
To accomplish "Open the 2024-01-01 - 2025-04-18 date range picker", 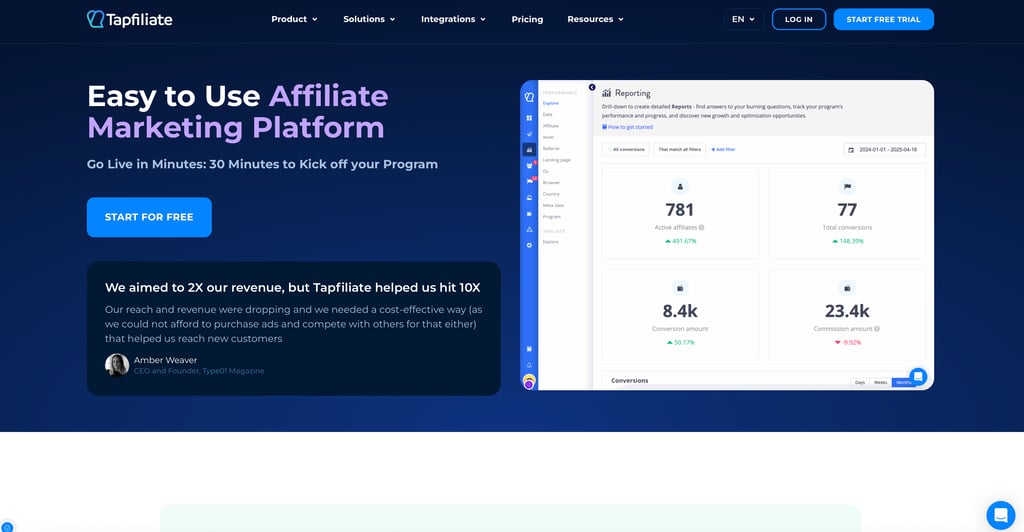I will pyautogui.click(x=884, y=149).
